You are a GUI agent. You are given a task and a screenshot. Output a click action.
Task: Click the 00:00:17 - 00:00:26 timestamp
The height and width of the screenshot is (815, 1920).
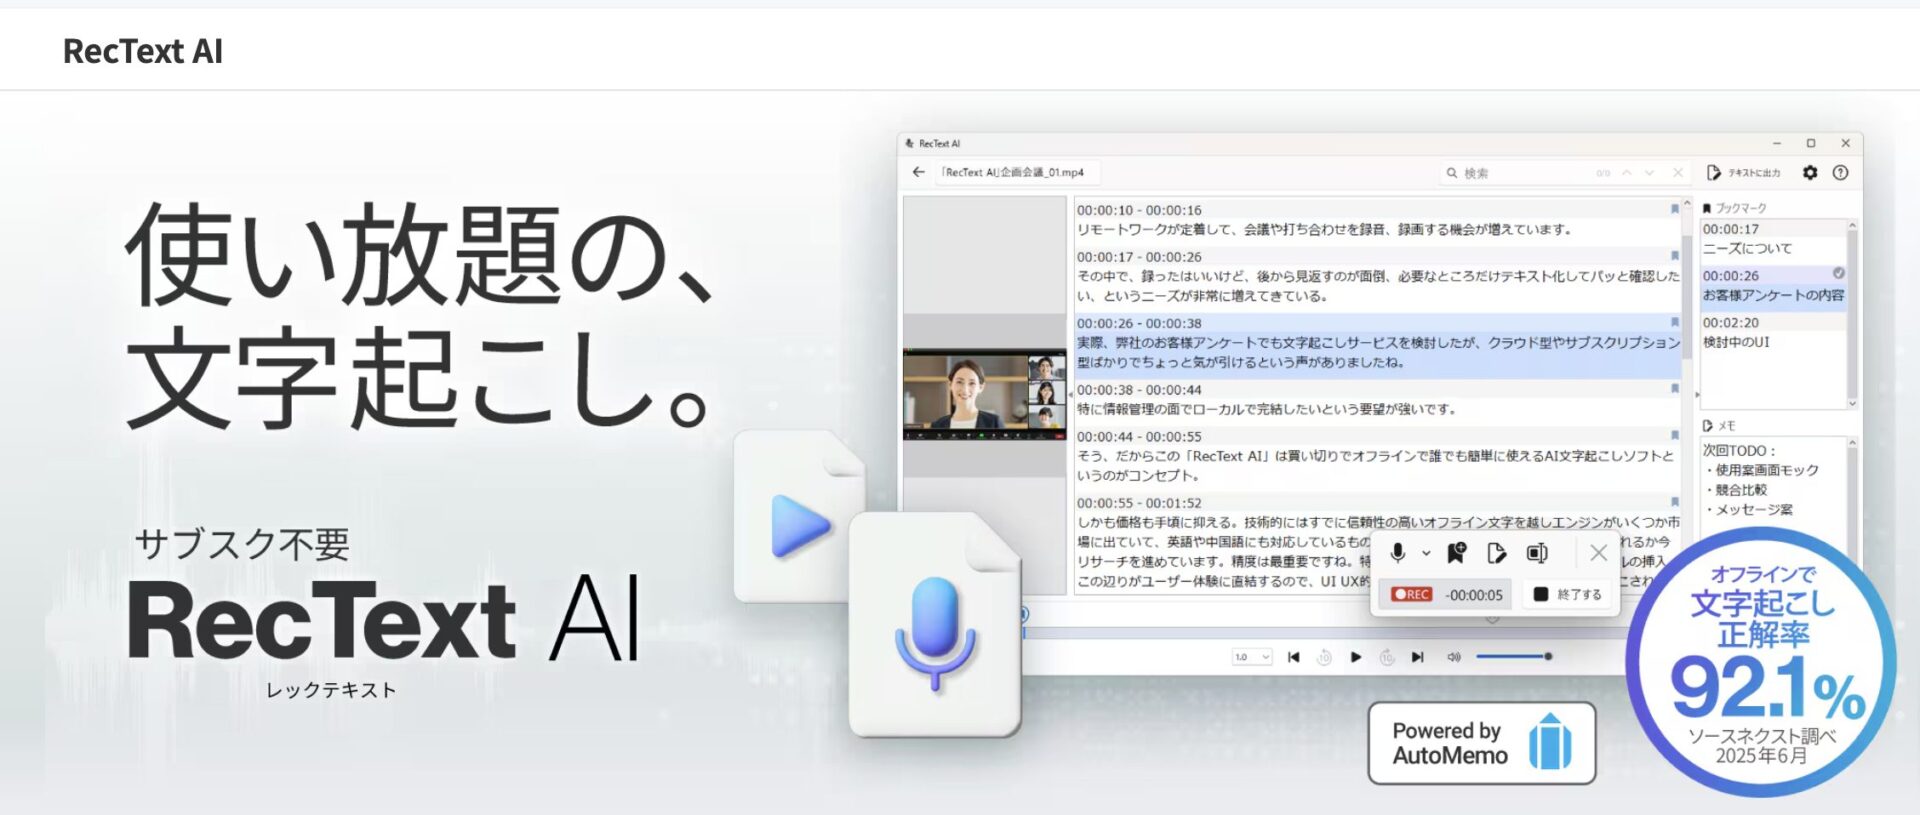click(1139, 257)
